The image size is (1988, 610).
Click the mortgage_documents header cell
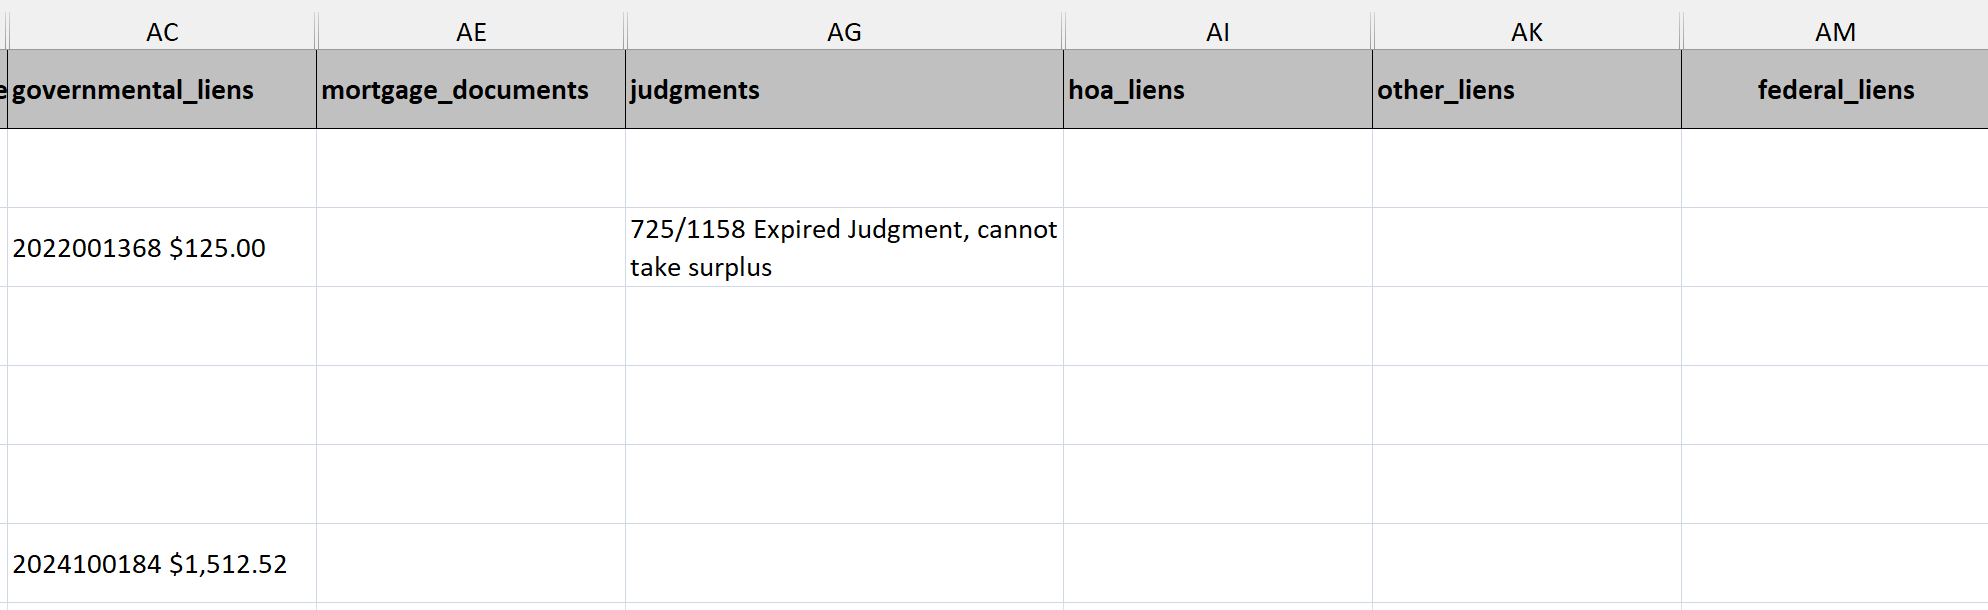(x=471, y=90)
